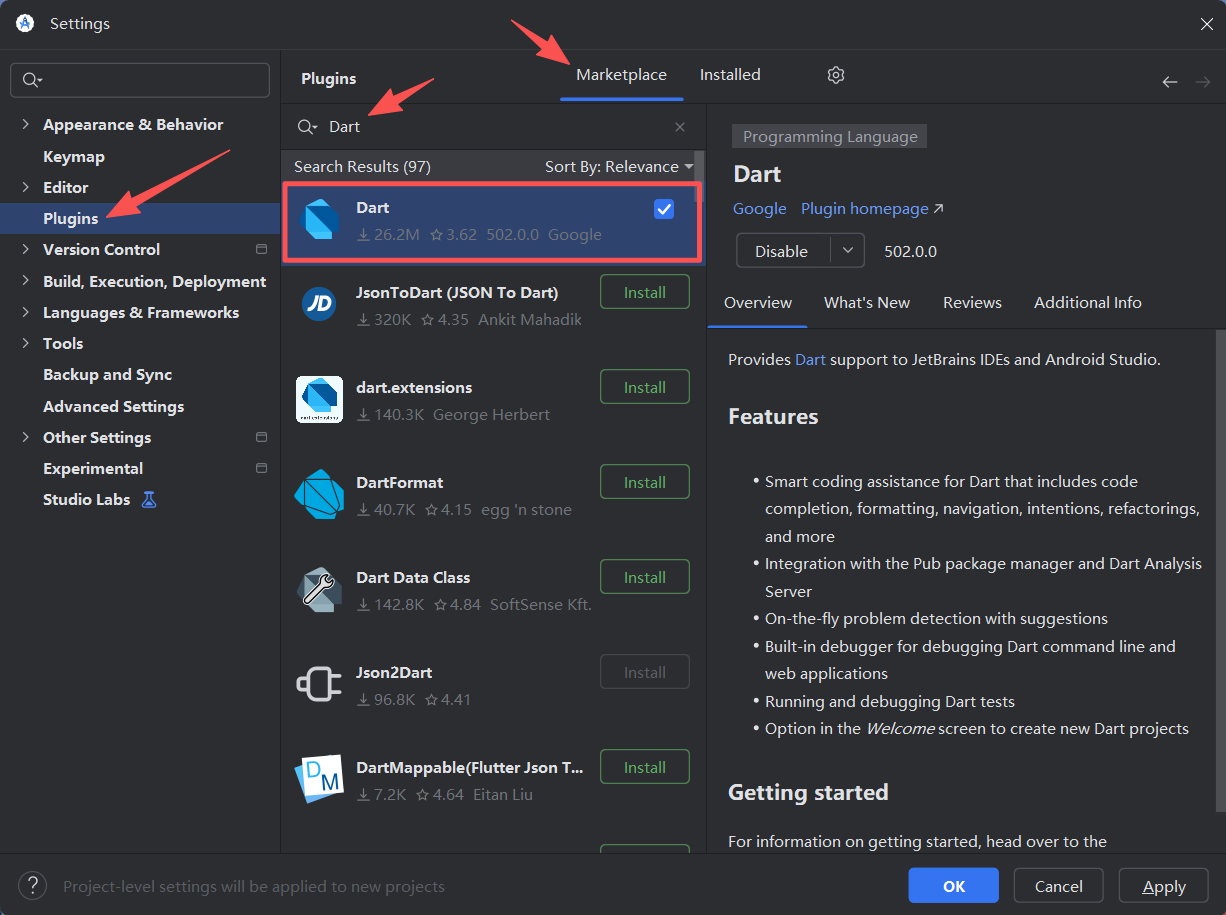
Task: Open the Additional Info tab
Action: click(x=1088, y=303)
